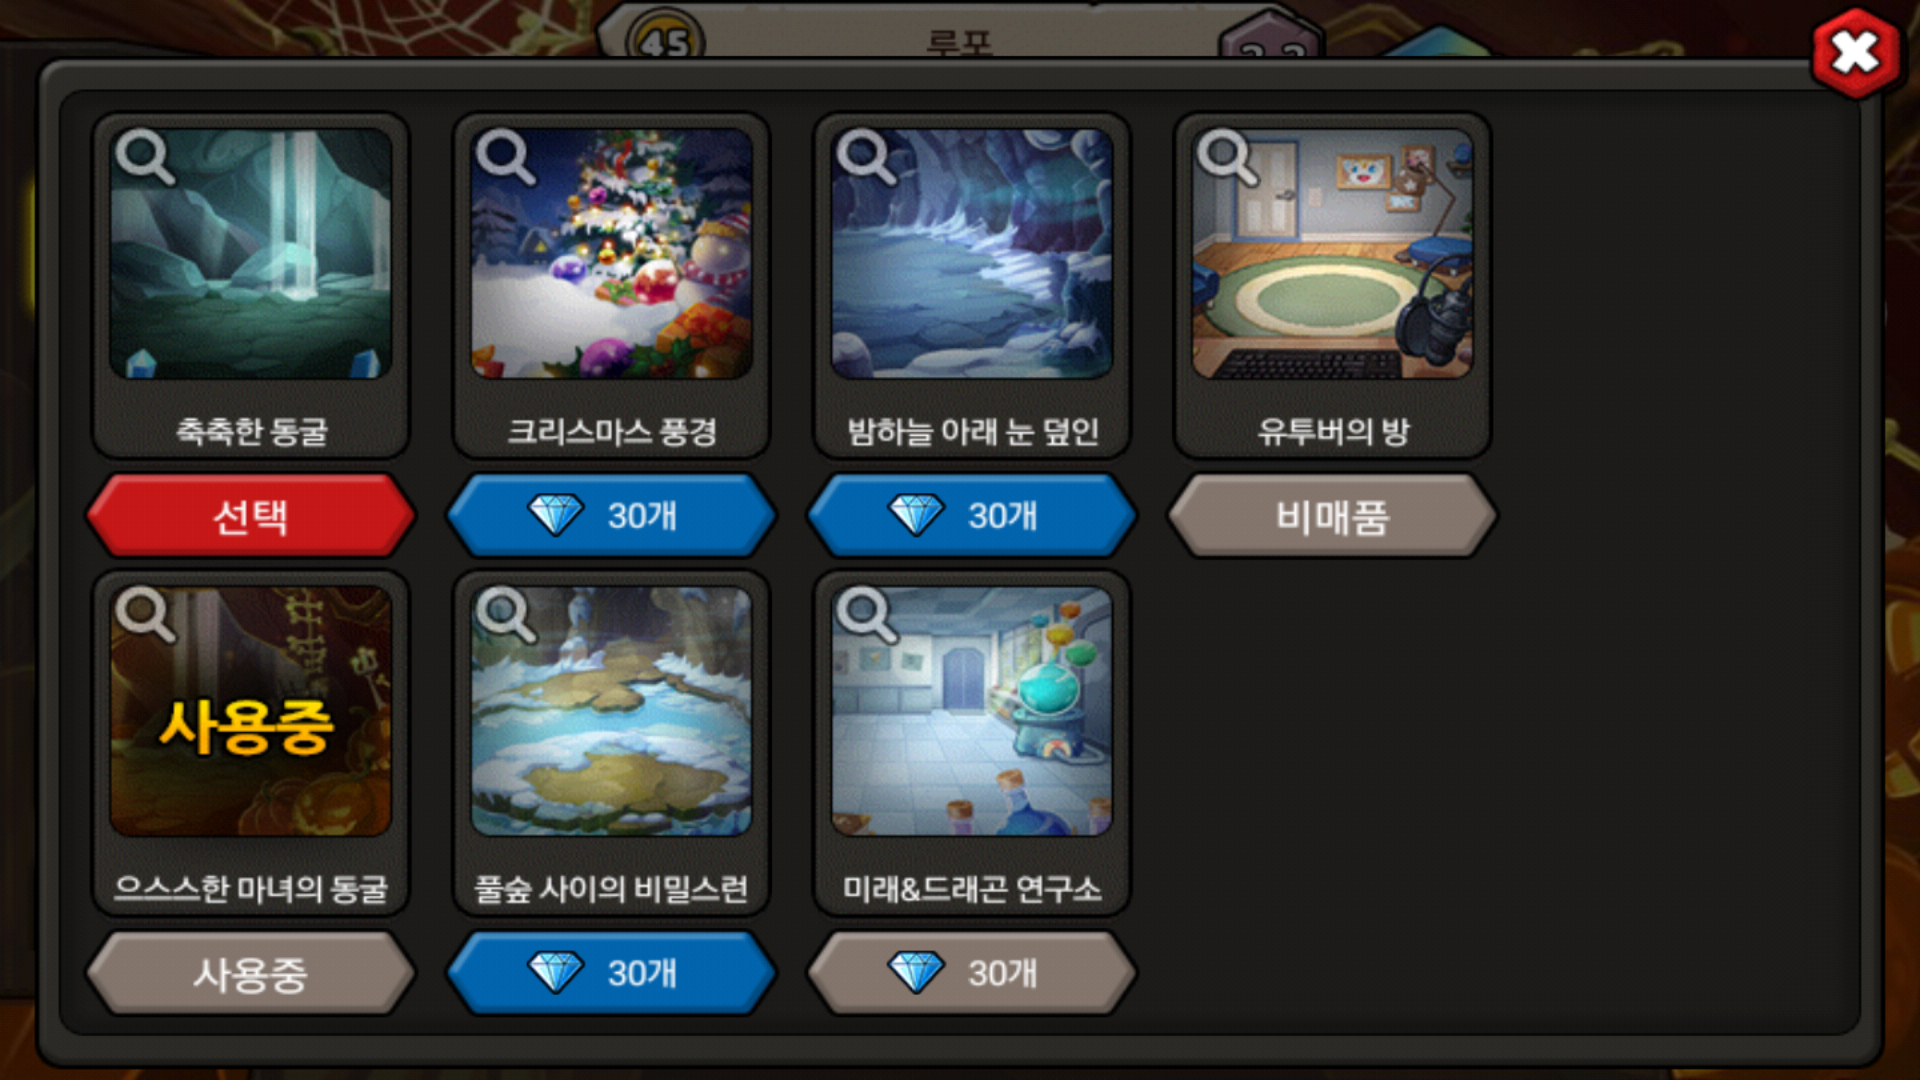
Task: Preview the 축축한 동굴 background with magnifier
Action: coord(145,157)
